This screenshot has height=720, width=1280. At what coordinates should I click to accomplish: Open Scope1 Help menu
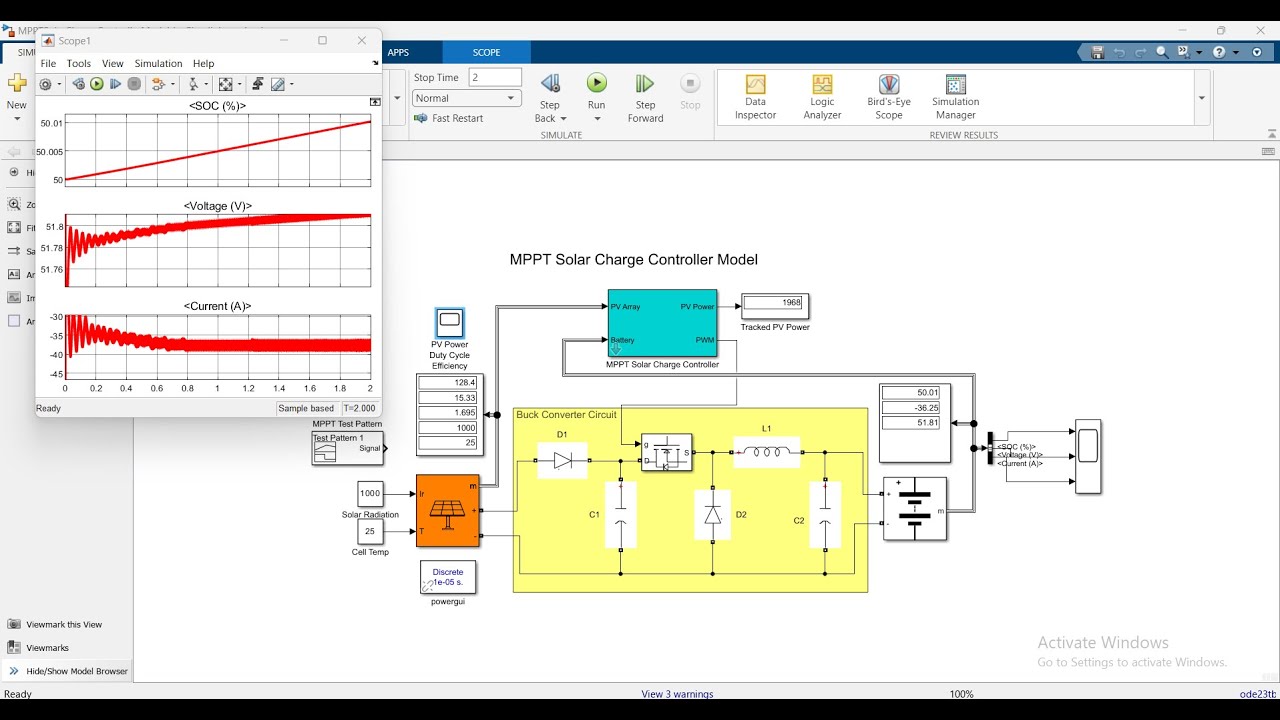click(203, 63)
